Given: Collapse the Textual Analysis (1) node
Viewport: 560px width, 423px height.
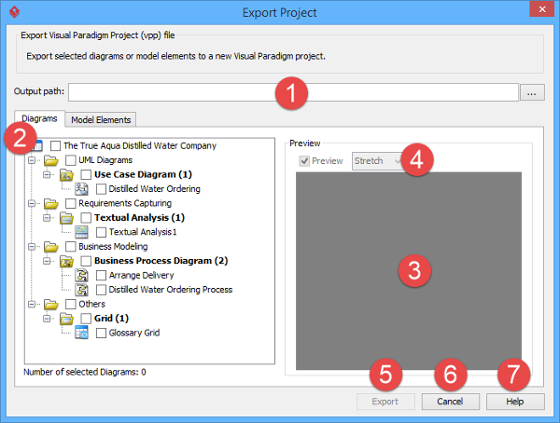Looking at the screenshot, I should coord(47,218).
